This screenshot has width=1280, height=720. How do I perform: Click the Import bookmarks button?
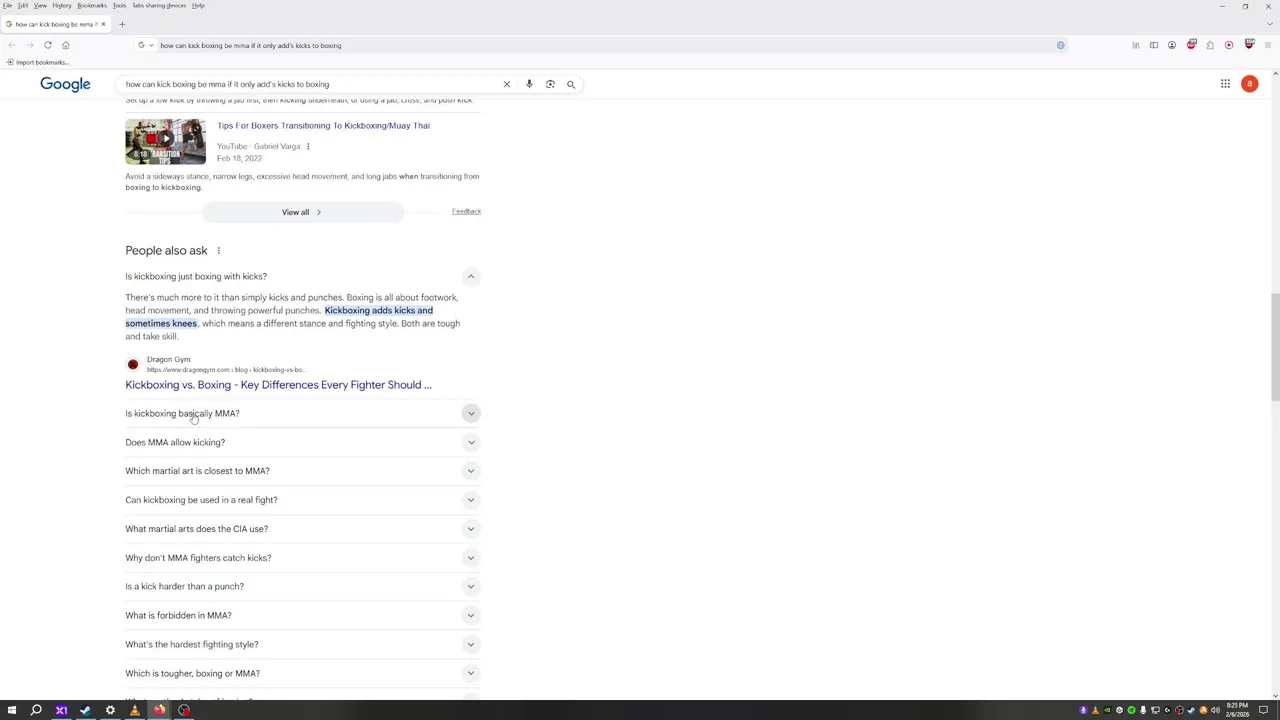37,62
